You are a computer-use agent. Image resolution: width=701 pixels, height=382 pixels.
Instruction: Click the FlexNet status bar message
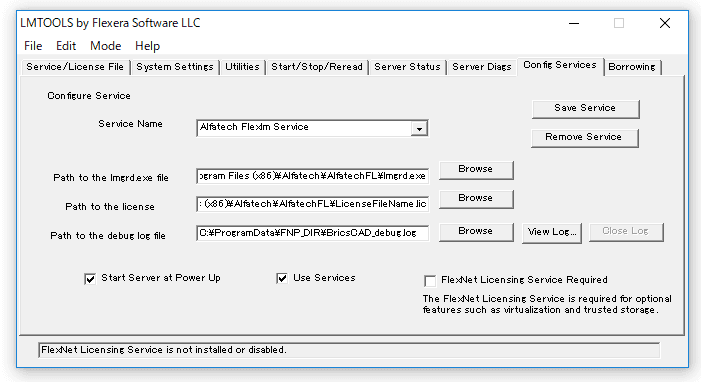[x=349, y=350]
